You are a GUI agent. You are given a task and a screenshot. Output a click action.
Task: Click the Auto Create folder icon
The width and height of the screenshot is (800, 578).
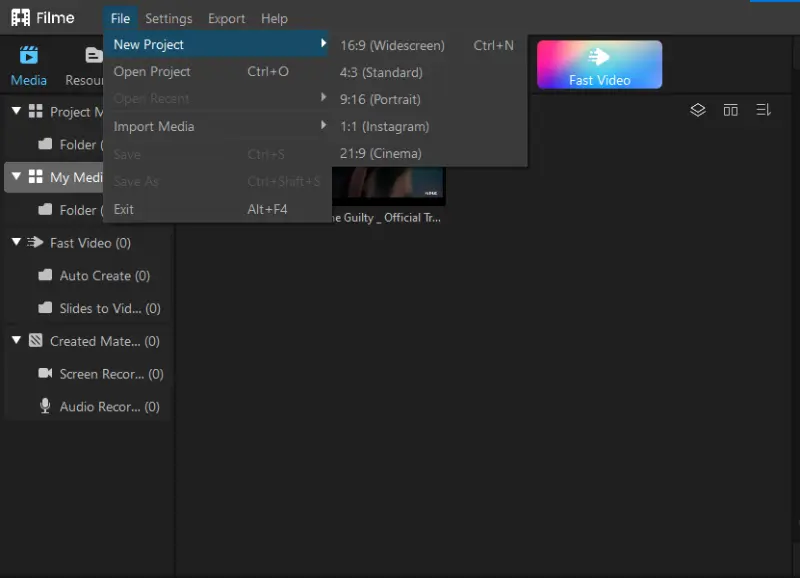tap(45, 275)
